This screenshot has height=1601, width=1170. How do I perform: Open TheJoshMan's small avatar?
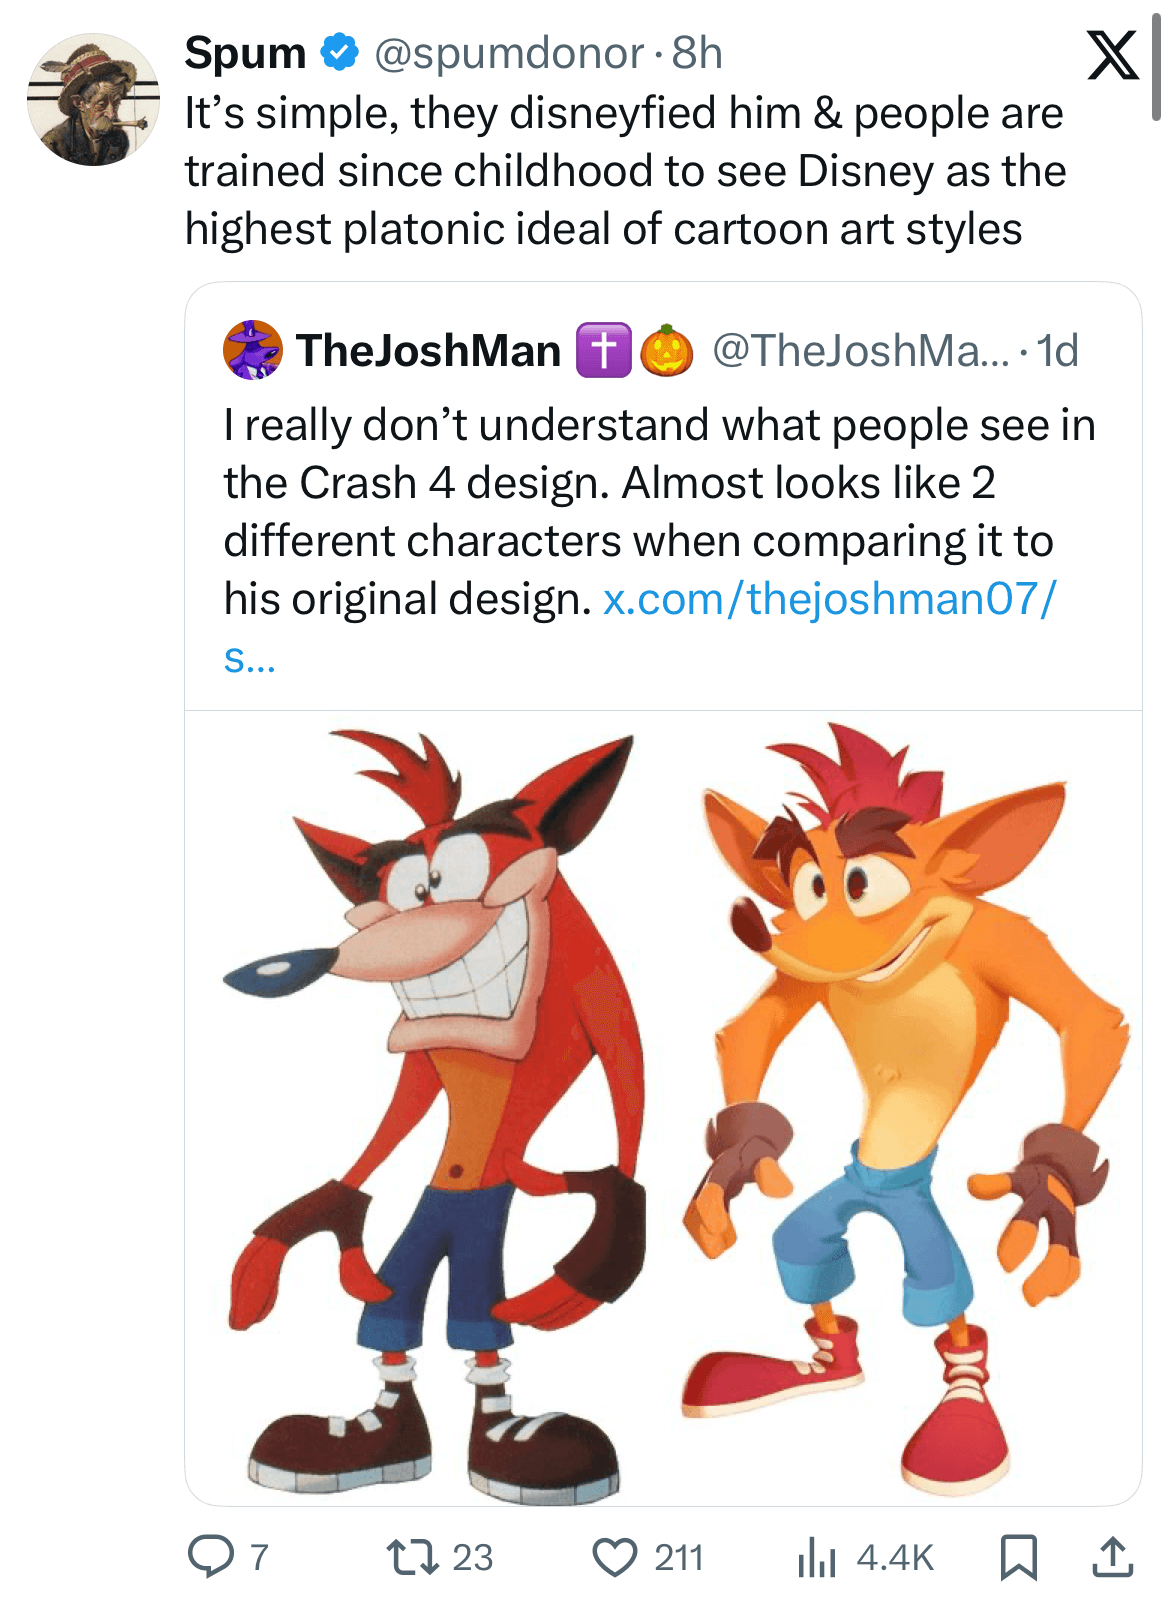(x=253, y=350)
